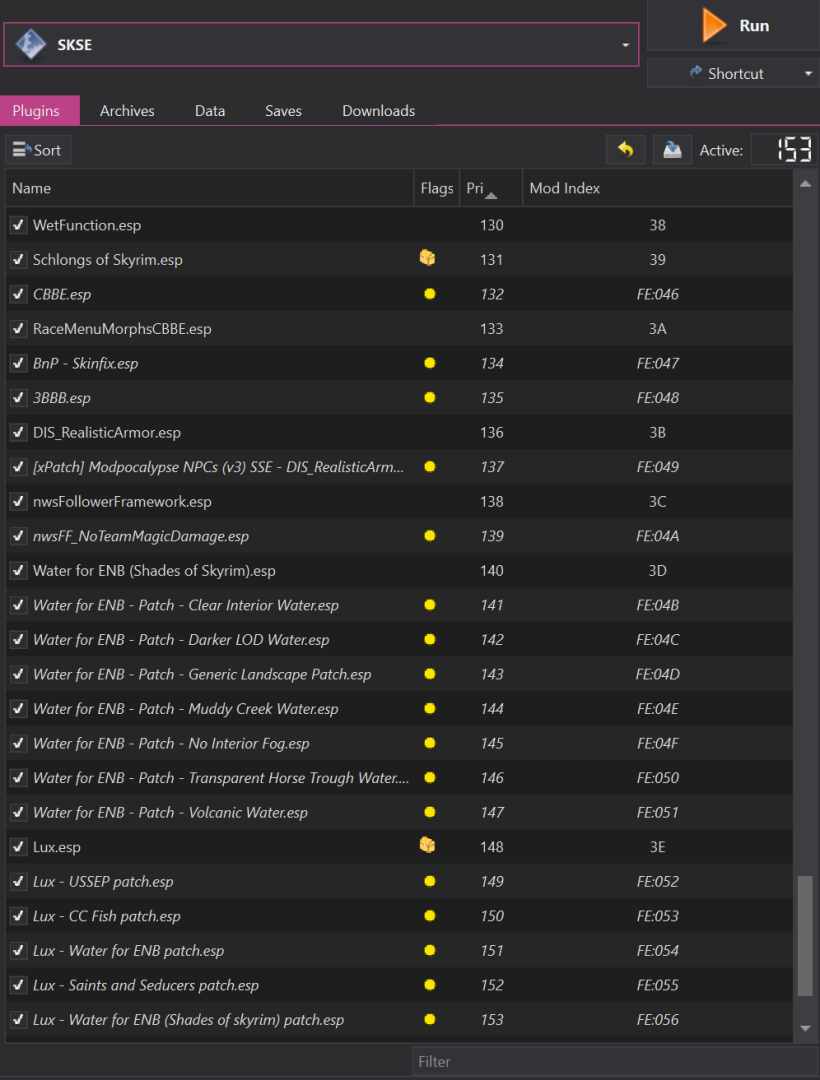The width and height of the screenshot is (820, 1080).
Task: Sort by the Flags column header
Action: (437, 188)
